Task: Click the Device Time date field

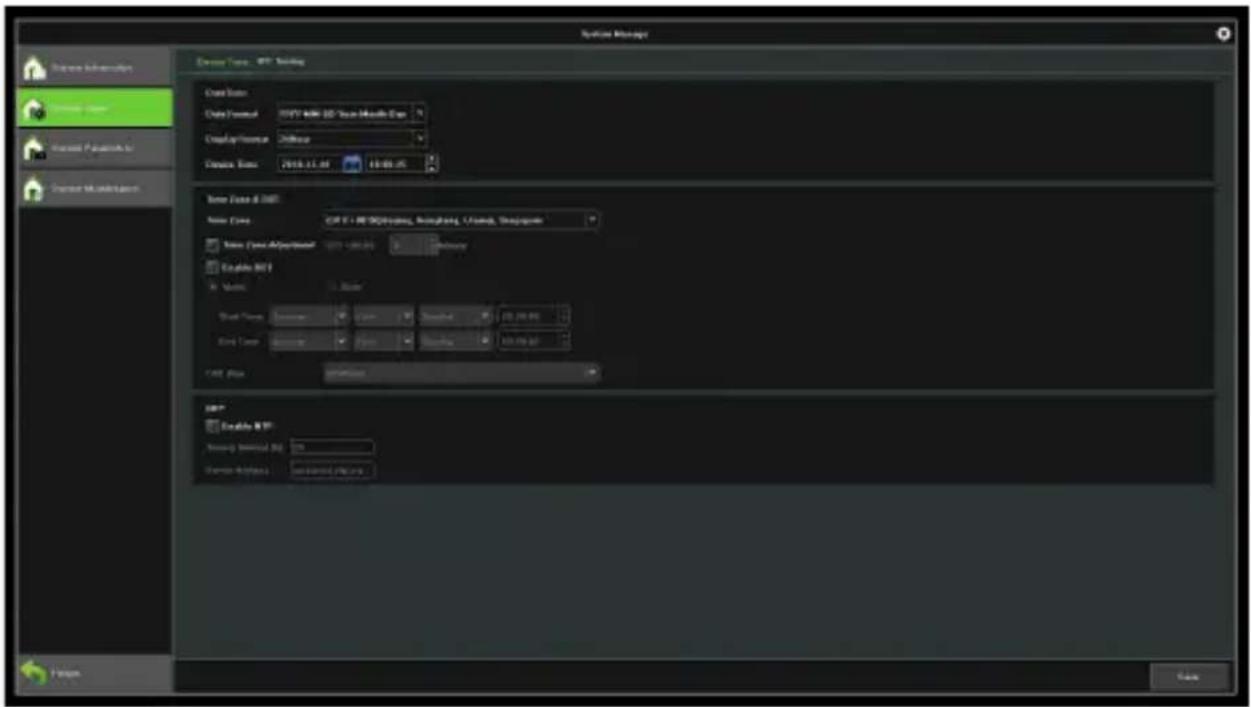Action: tap(308, 164)
